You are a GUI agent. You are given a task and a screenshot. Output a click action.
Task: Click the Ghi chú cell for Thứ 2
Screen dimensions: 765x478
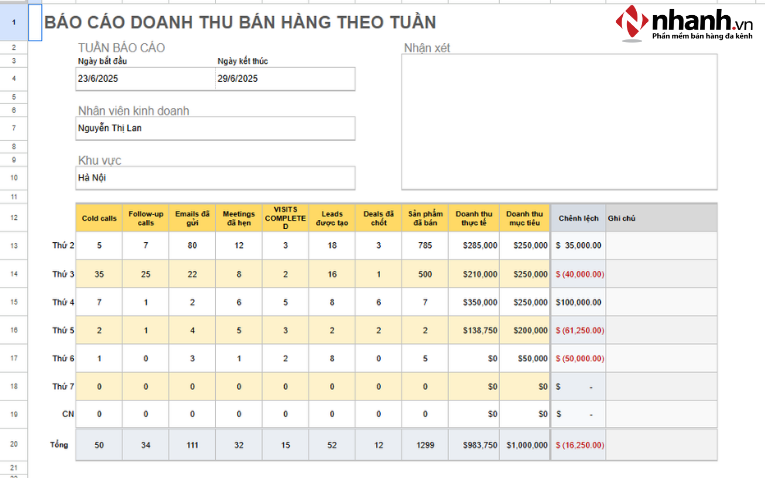(661, 245)
